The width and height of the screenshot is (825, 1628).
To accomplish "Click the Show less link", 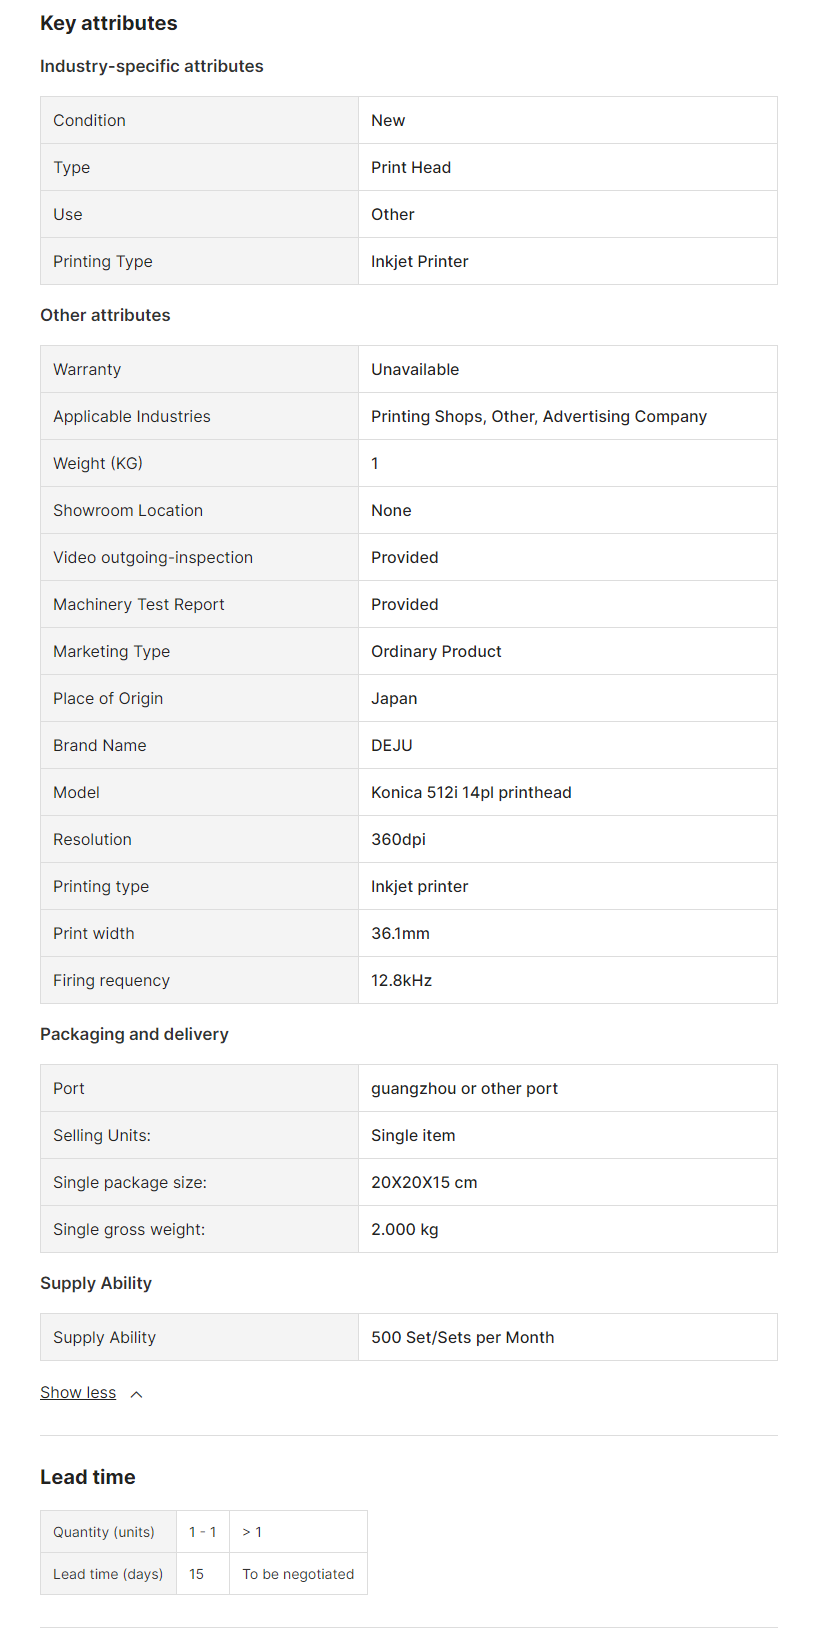I will pyautogui.click(x=78, y=1393).
